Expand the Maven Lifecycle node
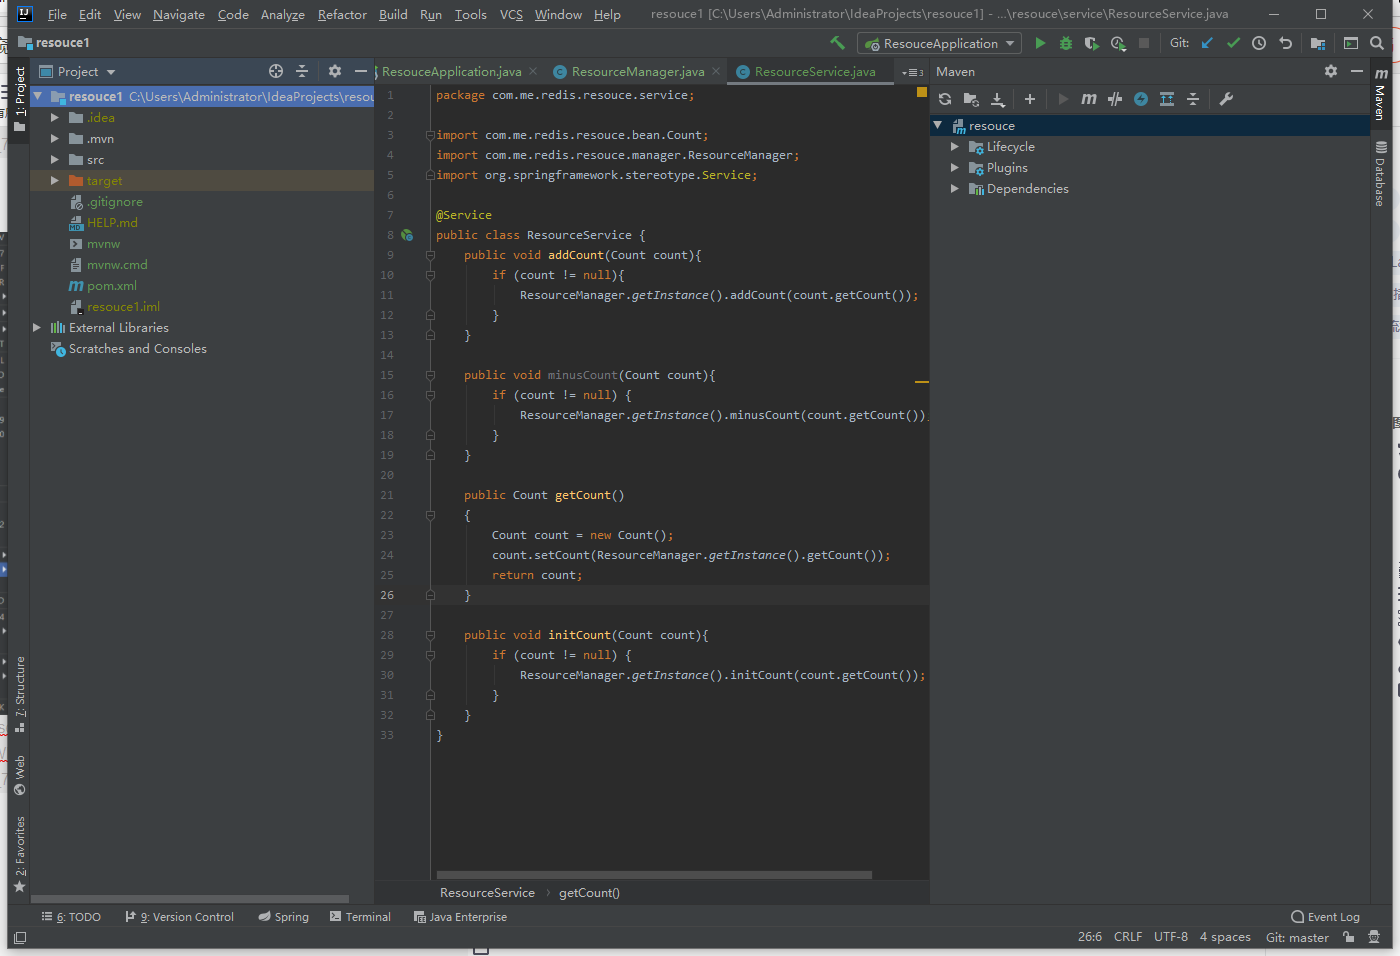Viewport: 1400px width, 956px height. (x=955, y=146)
